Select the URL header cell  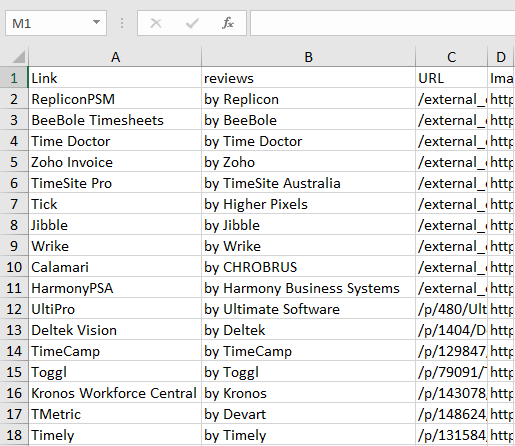click(451, 78)
